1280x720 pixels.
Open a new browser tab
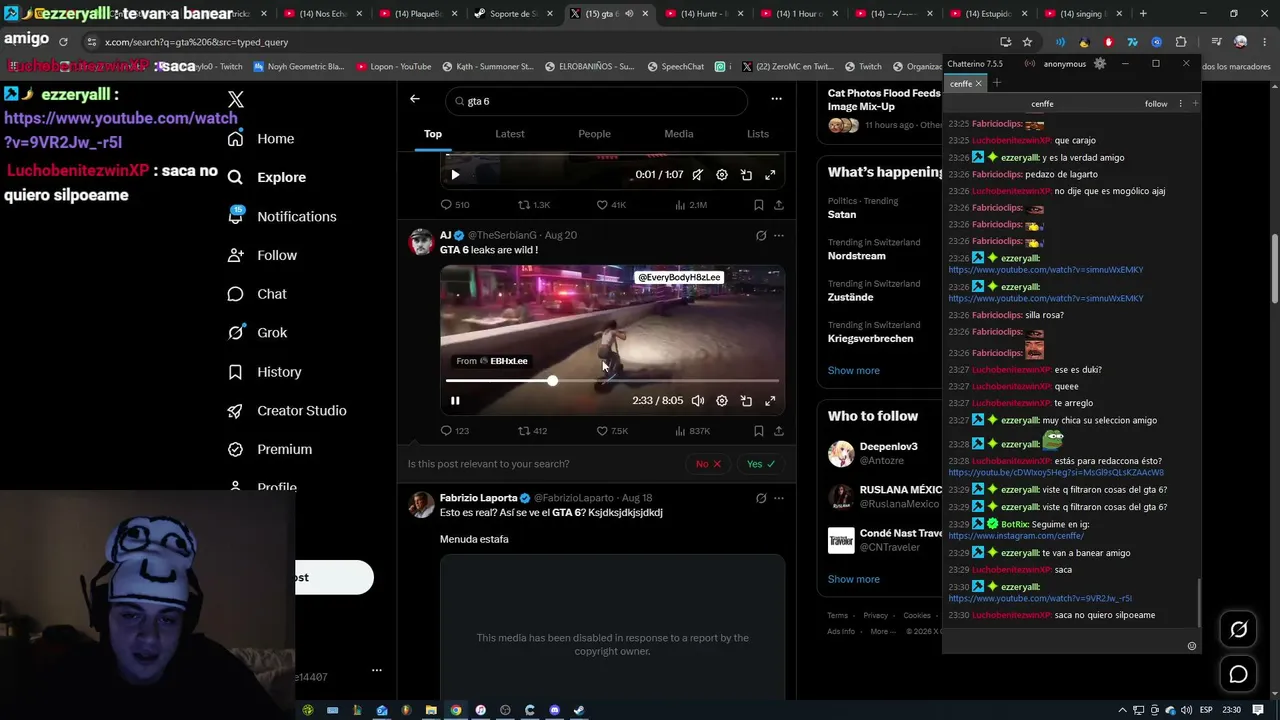click(1143, 14)
